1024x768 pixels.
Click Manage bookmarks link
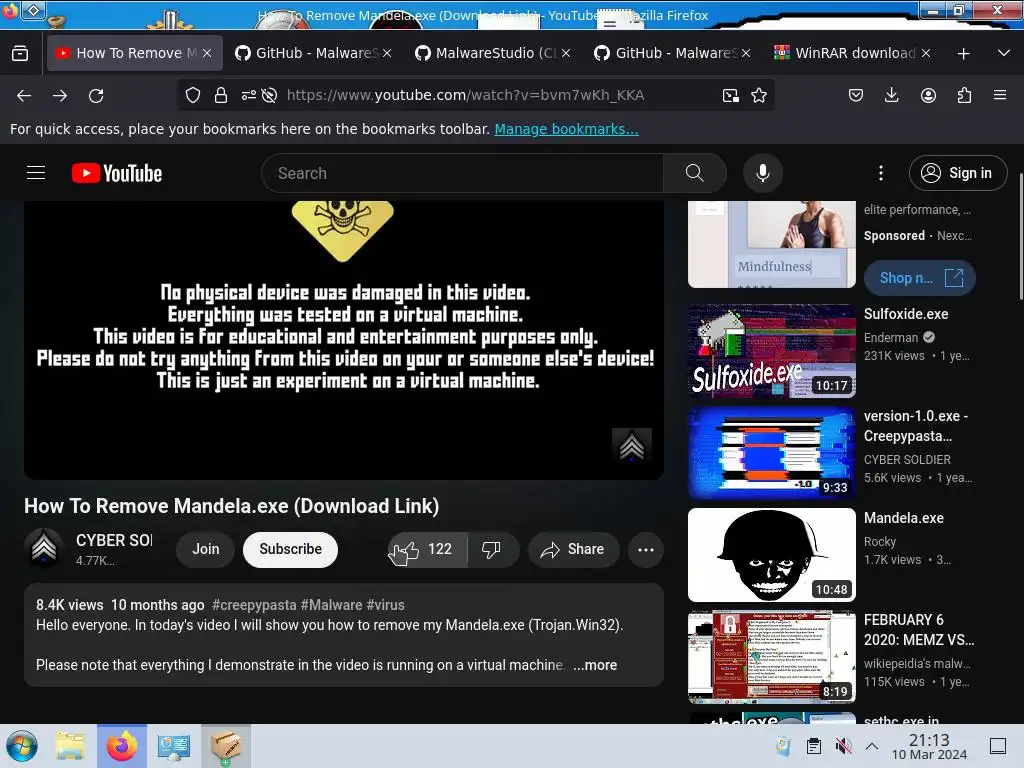pos(566,129)
